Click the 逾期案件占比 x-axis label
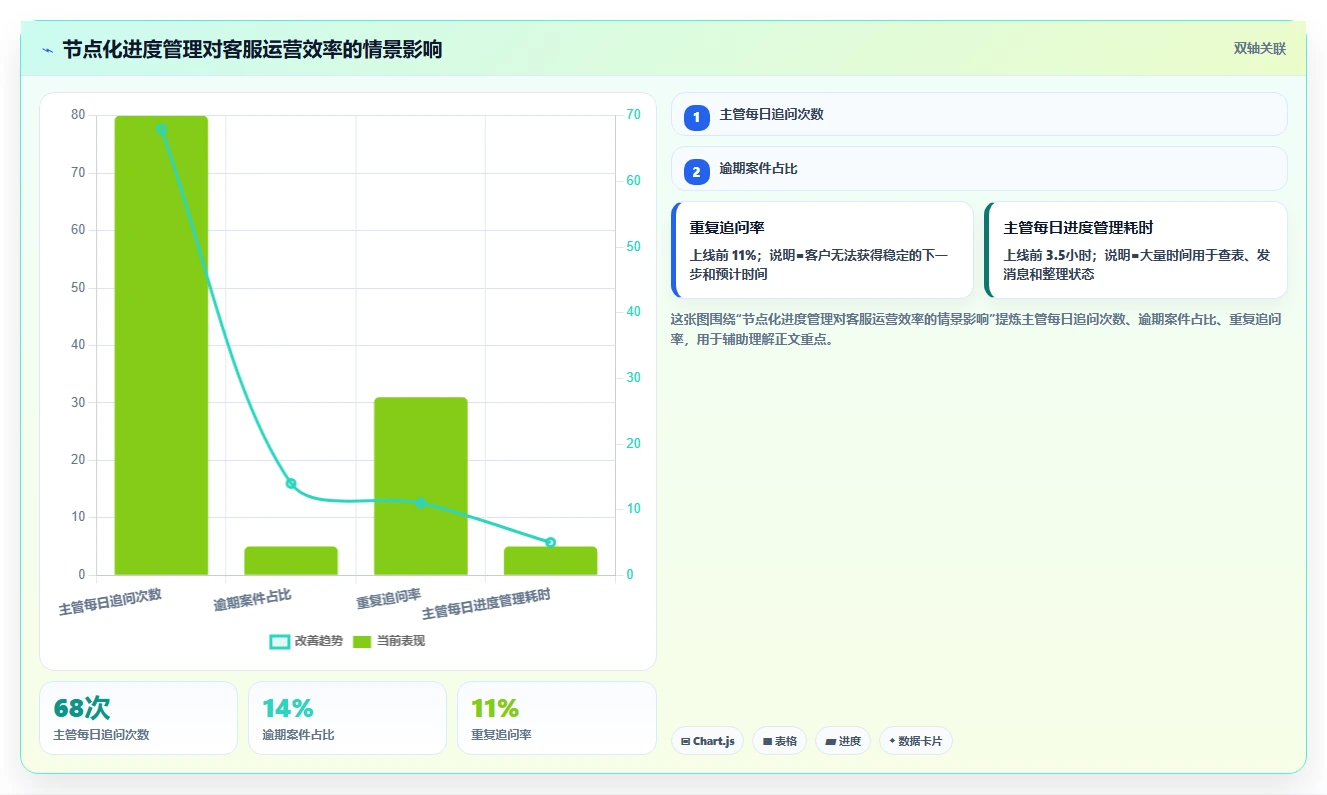This screenshot has width=1327, height=795. pyautogui.click(x=252, y=600)
